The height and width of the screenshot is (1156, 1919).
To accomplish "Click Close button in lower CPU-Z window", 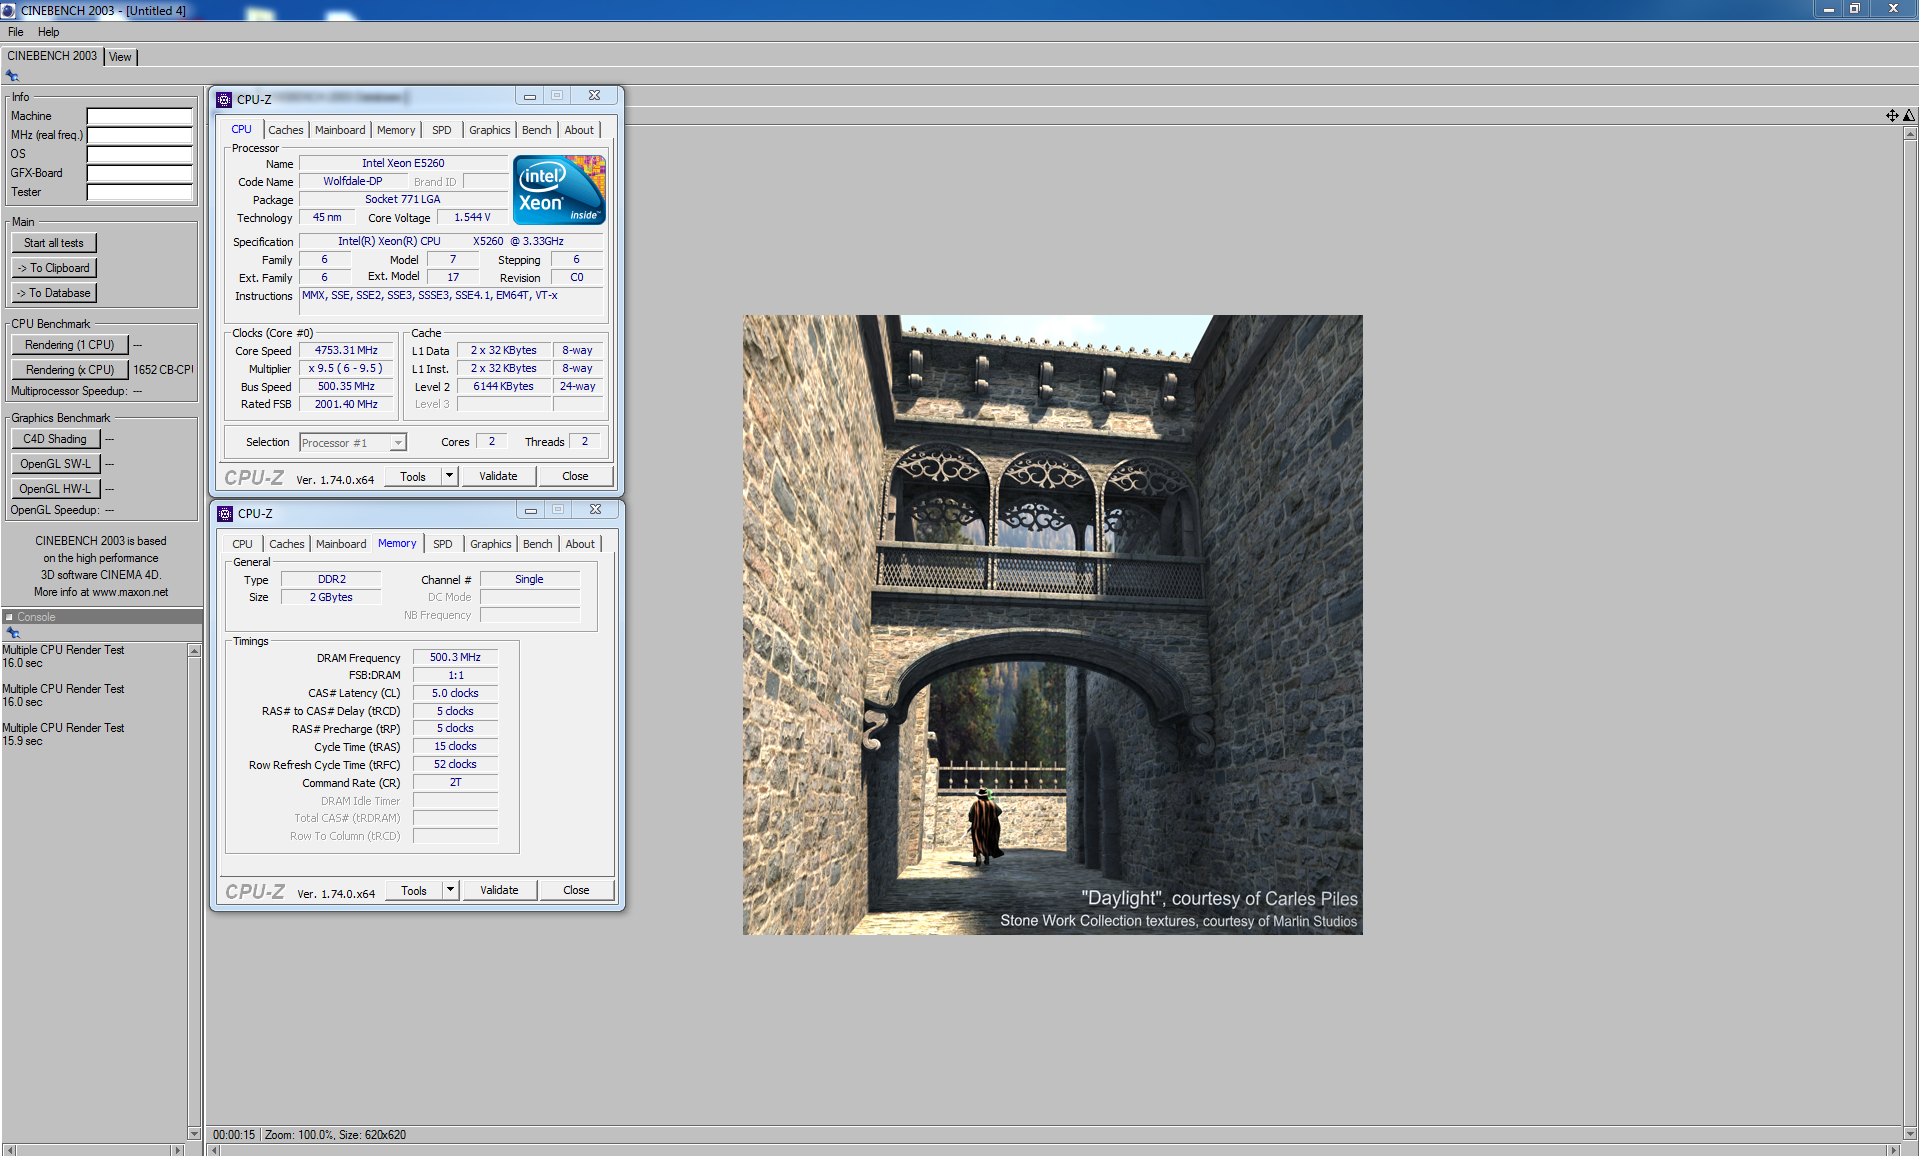I will pyautogui.click(x=576, y=890).
